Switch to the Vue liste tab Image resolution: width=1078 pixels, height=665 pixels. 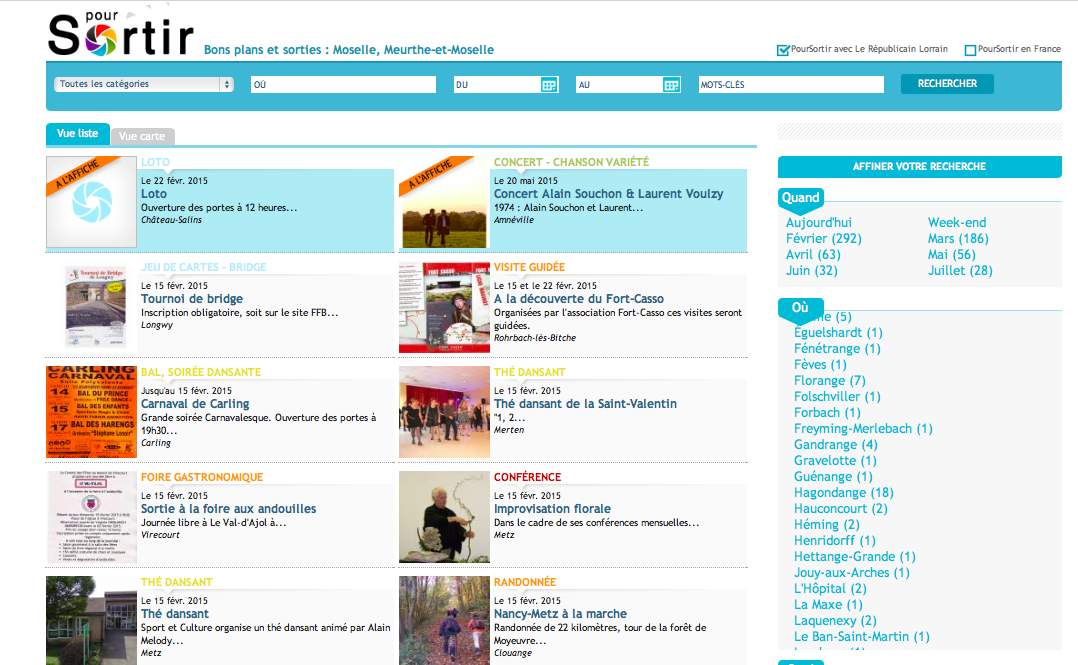coord(78,133)
